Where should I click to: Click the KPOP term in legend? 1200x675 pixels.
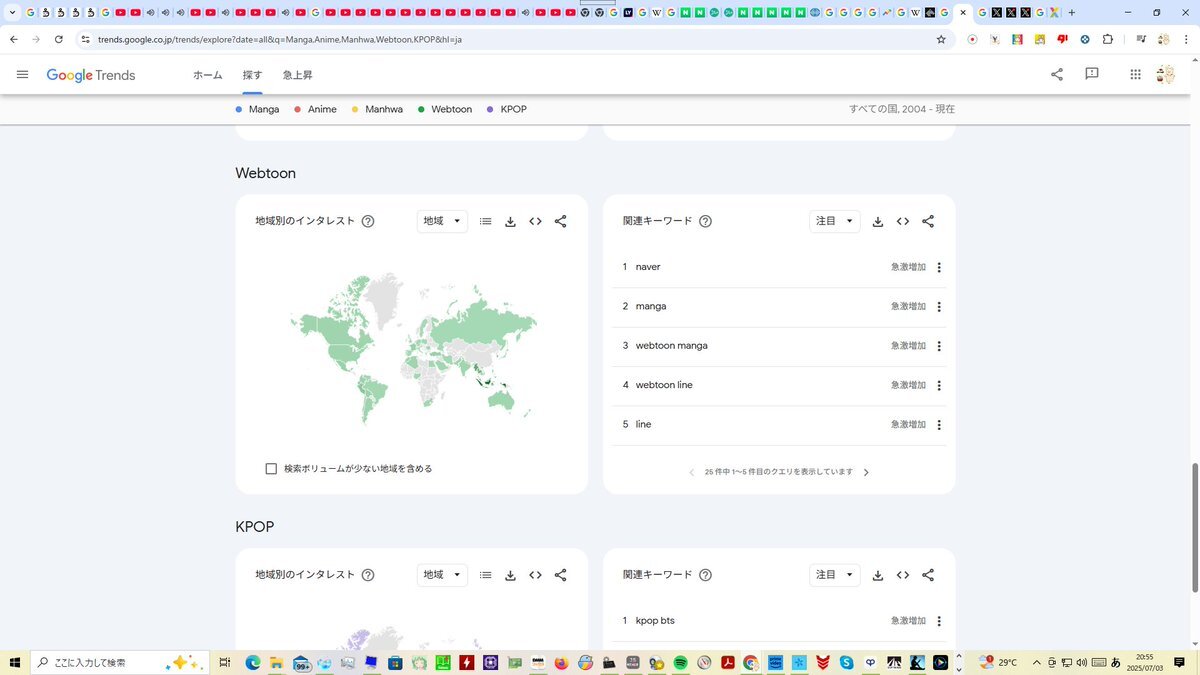pos(512,109)
